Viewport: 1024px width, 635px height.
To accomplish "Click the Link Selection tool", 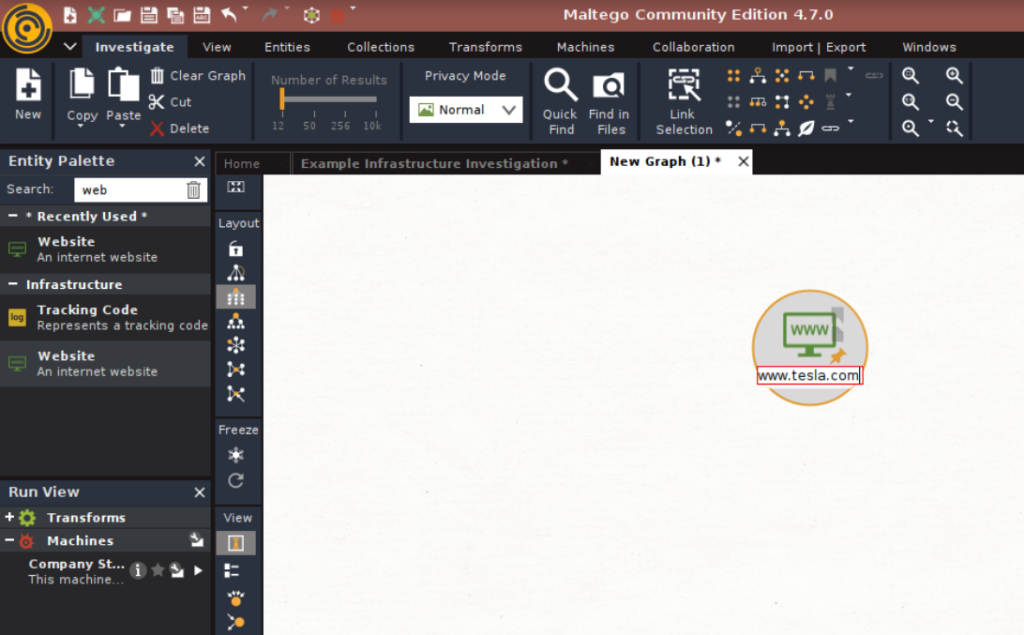I will coord(684,101).
